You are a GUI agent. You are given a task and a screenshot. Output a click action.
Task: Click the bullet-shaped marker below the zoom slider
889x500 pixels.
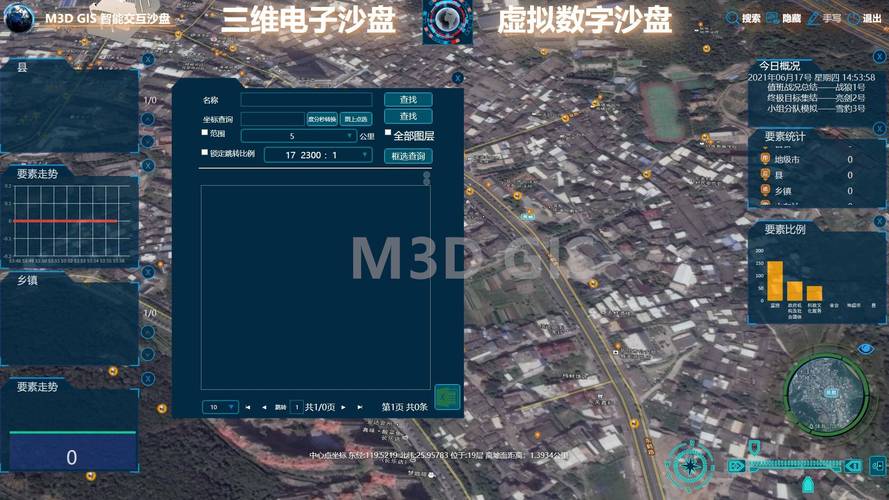point(808,484)
